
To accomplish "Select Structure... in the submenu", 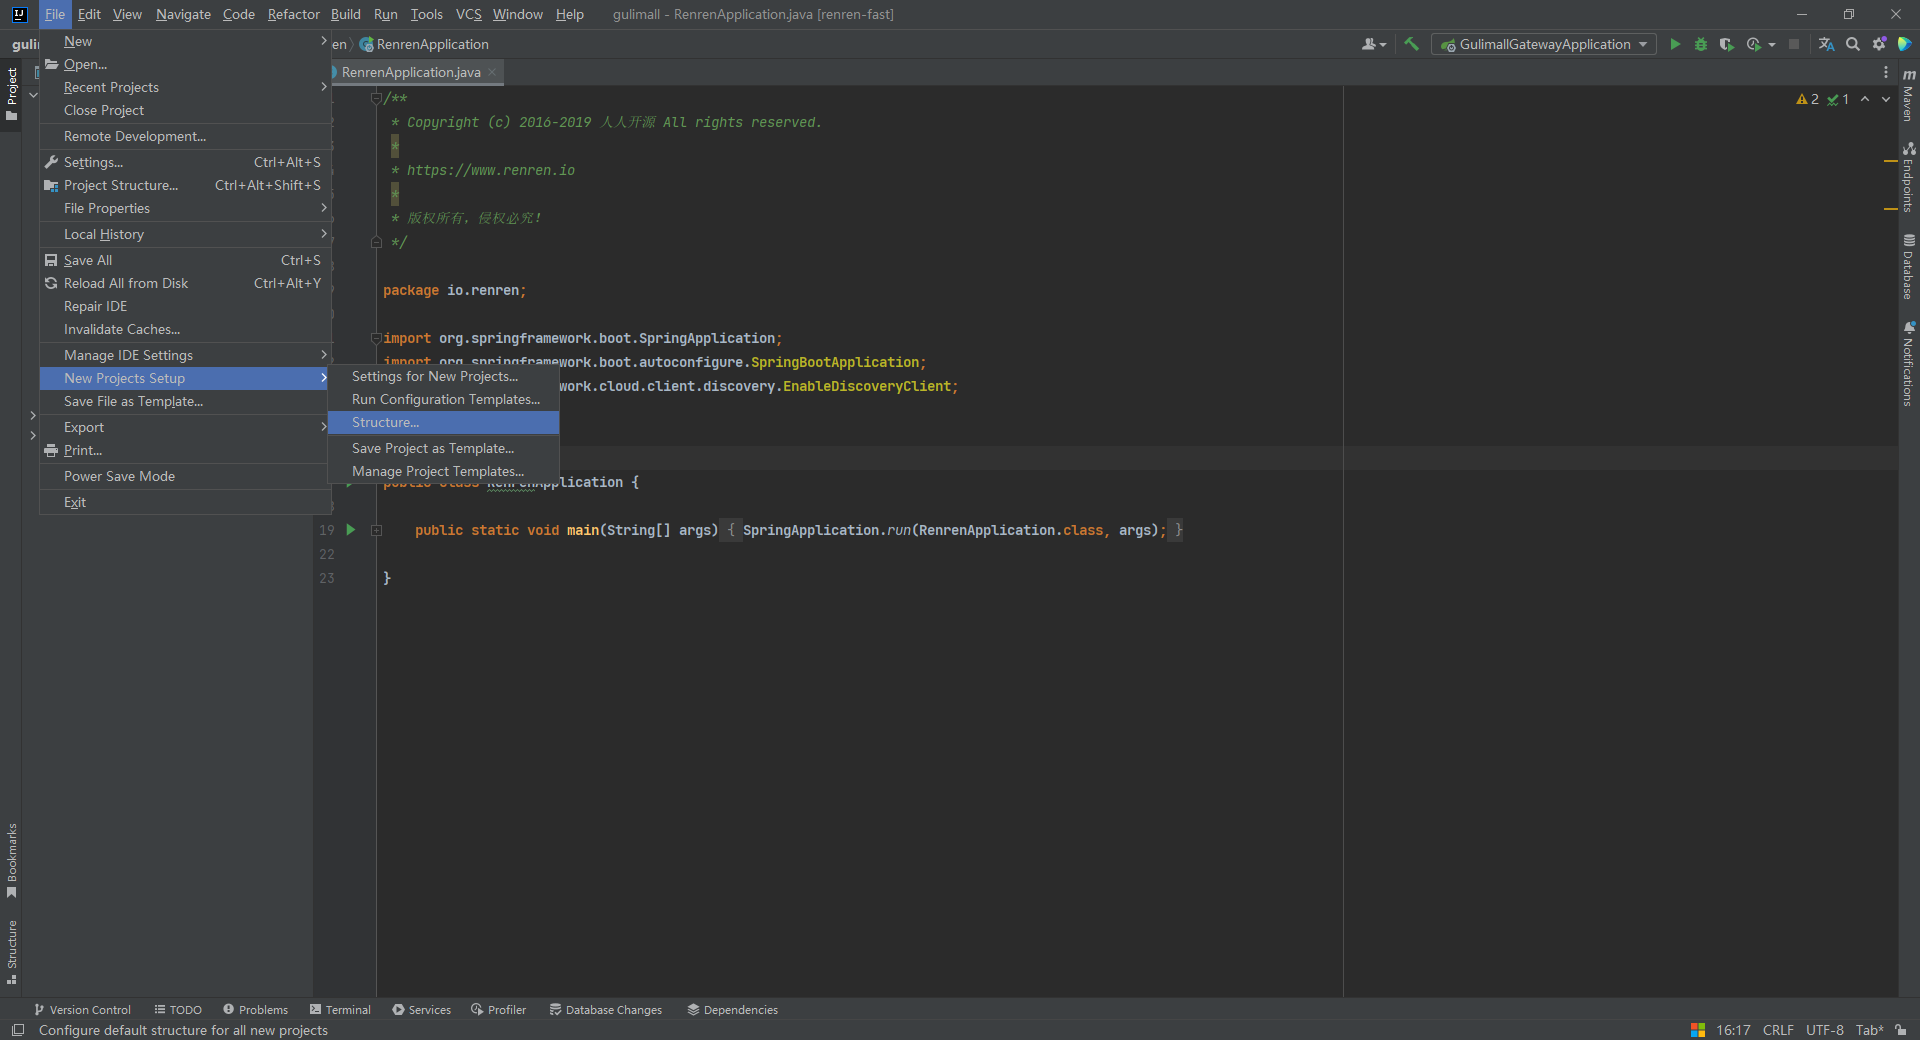I will 386,423.
